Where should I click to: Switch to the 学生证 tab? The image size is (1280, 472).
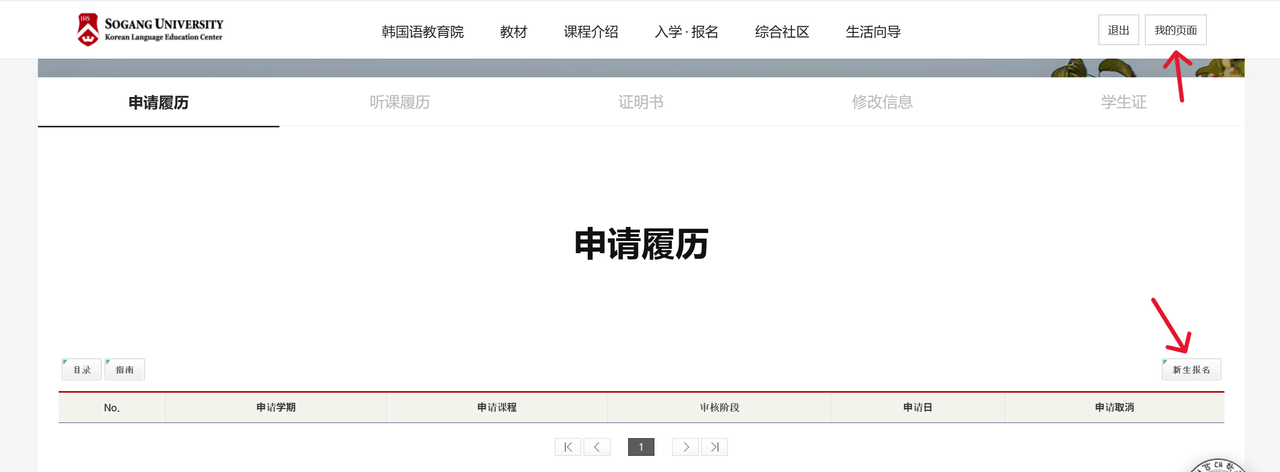pyautogui.click(x=1124, y=102)
